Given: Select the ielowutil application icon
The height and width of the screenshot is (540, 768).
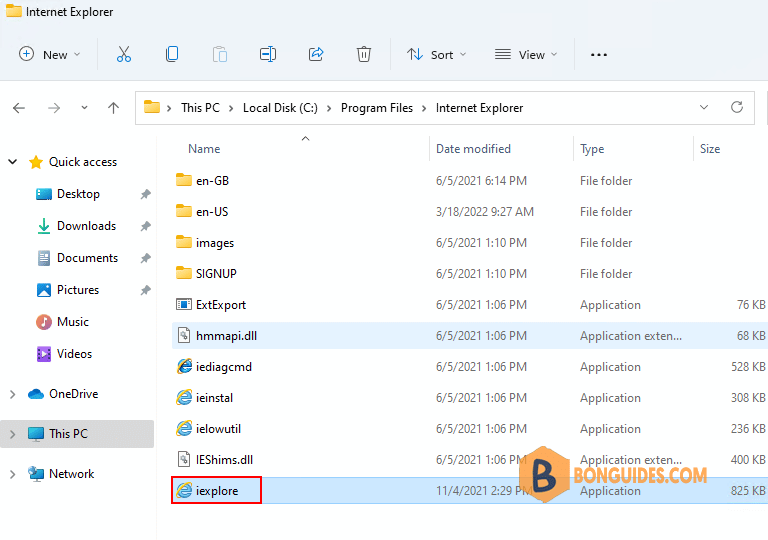Looking at the screenshot, I should click(x=184, y=428).
